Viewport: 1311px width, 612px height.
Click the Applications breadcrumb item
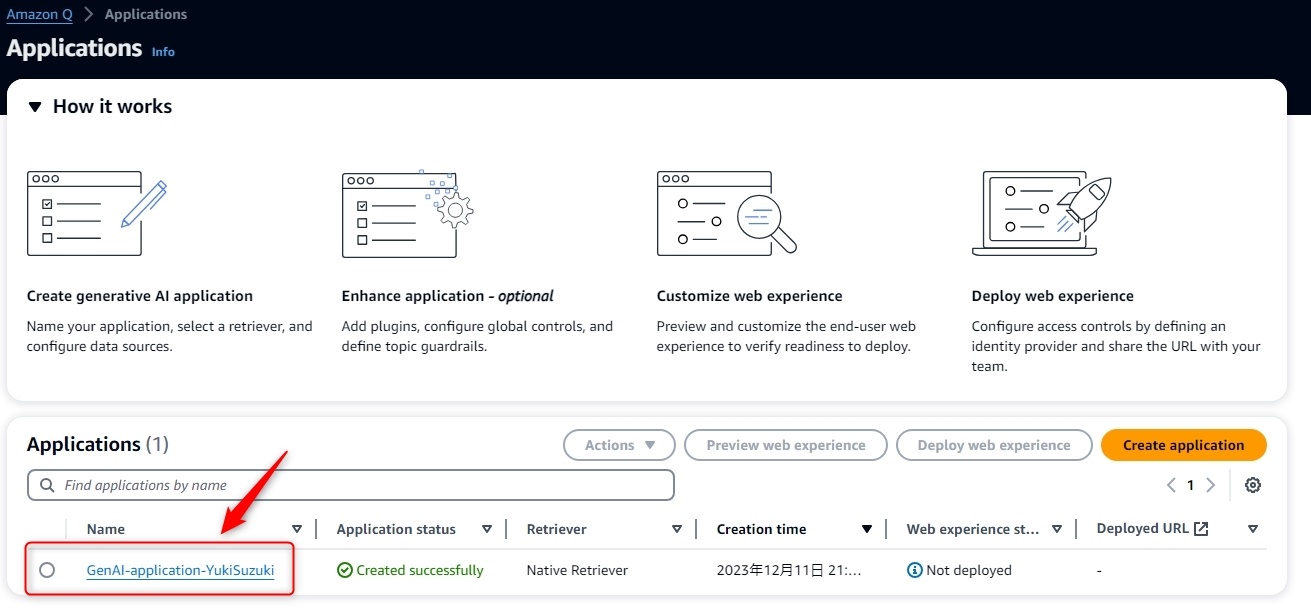click(x=146, y=14)
